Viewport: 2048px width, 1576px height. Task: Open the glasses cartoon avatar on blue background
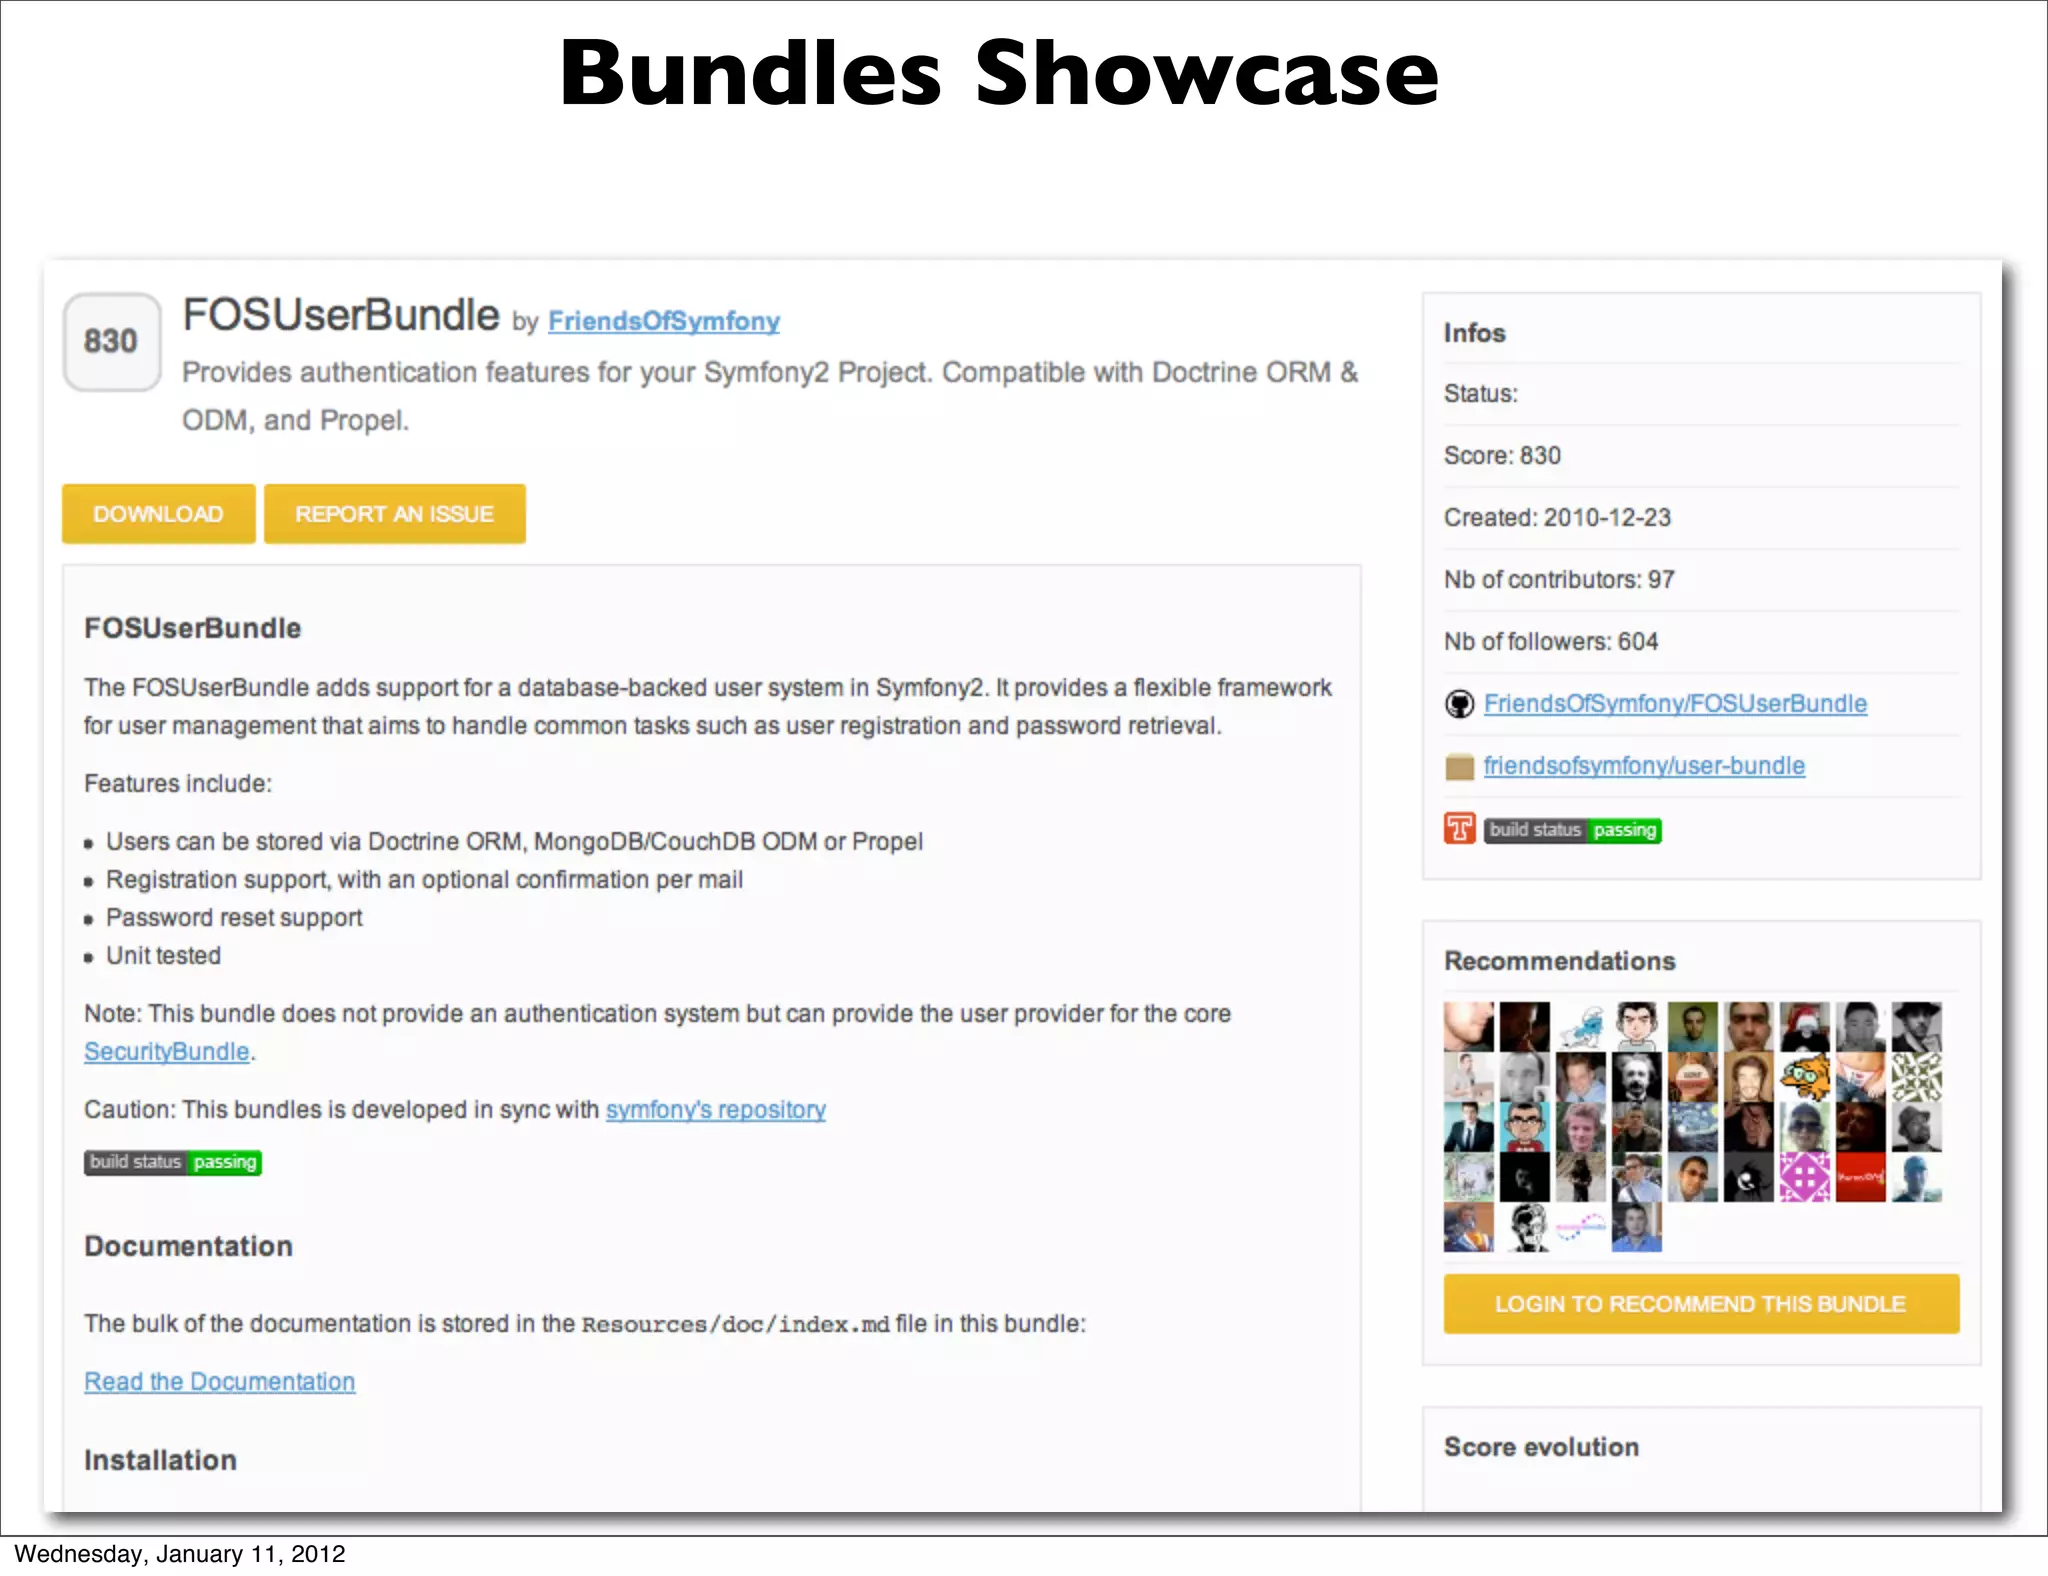[x=1525, y=1127]
